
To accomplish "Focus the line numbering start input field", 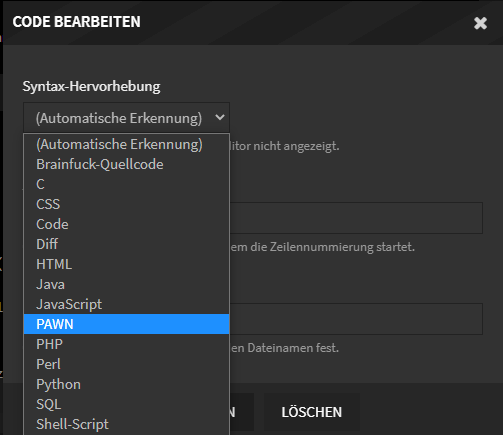I will (x=356, y=218).
